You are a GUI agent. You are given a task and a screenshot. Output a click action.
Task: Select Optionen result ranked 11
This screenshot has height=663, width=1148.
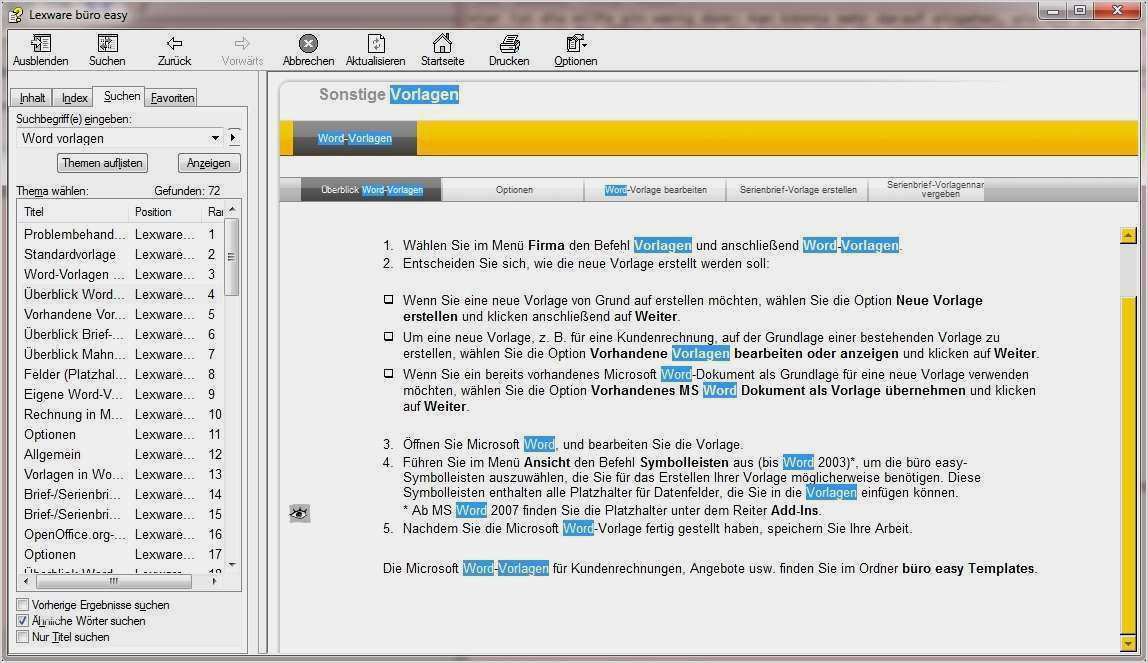pyautogui.click(x=122, y=435)
